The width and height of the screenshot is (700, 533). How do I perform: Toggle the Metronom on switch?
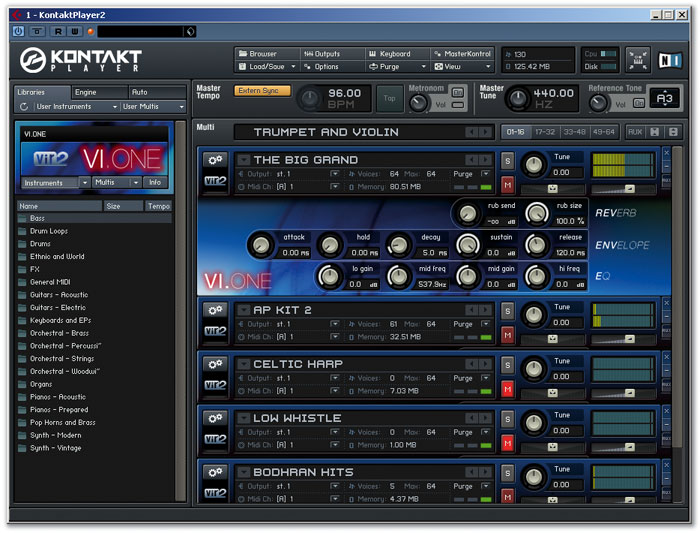coord(458,92)
